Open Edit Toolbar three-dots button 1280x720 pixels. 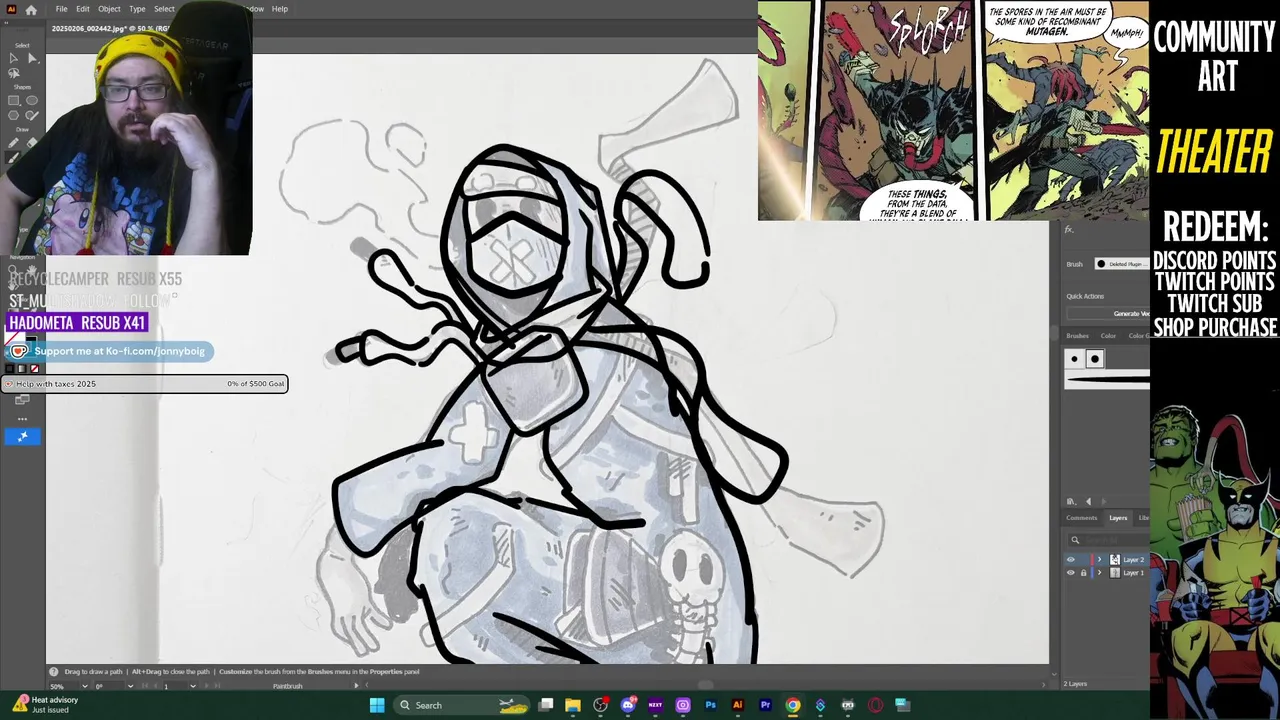(x=22, y=418)
